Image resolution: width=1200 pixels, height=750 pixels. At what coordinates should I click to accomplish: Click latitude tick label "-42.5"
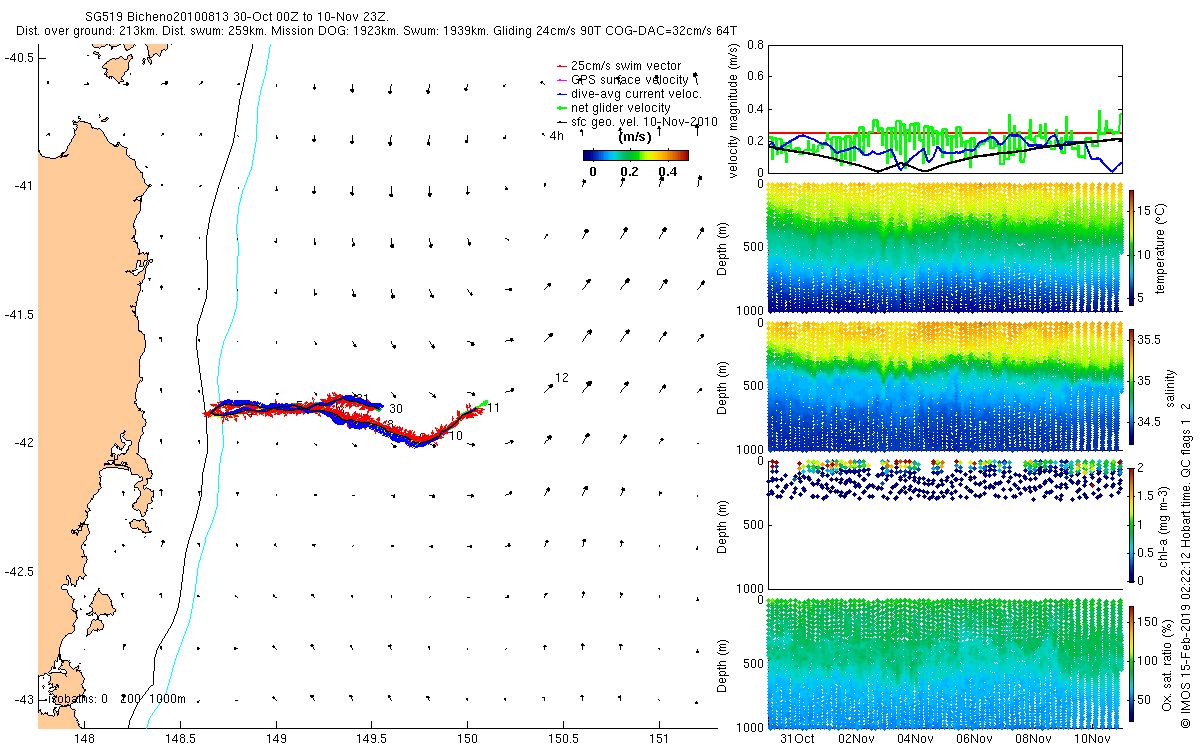pos(19,572)
